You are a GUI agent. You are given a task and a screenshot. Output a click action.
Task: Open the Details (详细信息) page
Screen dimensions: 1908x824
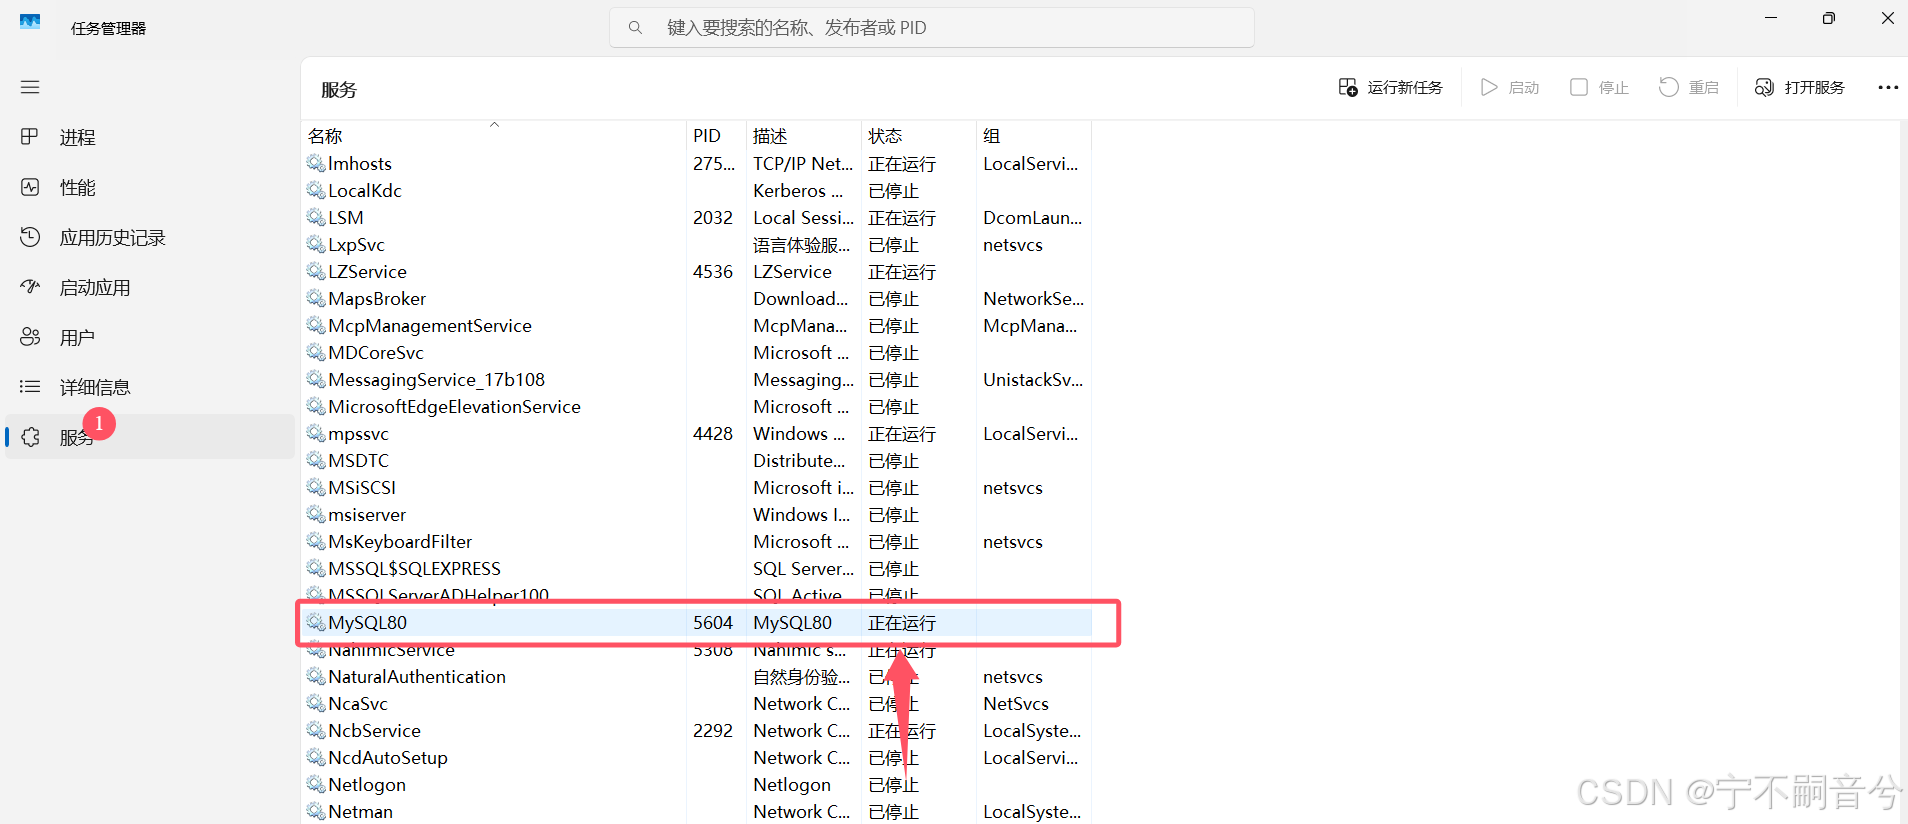tap(150, 387)
